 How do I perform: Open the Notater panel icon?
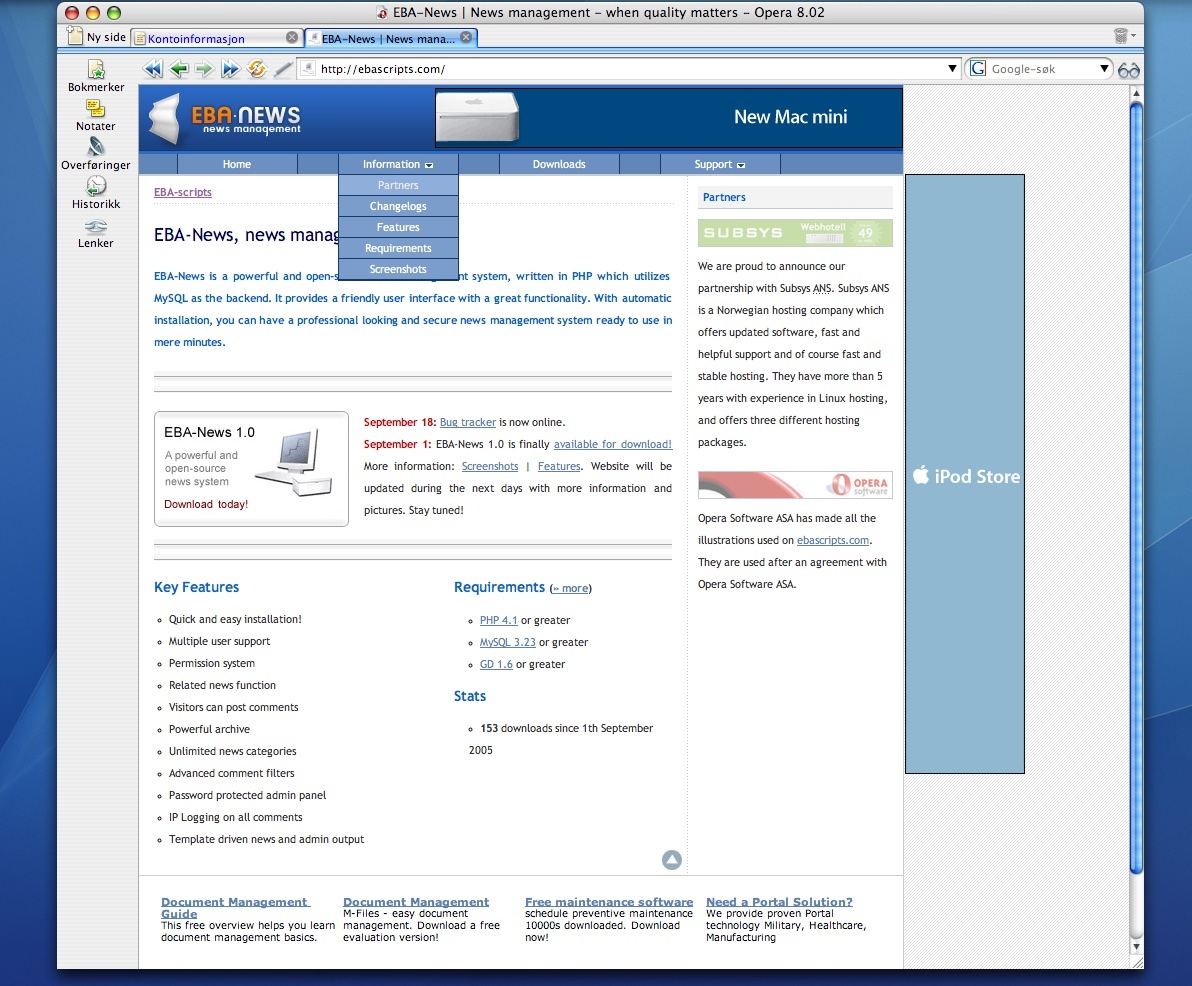tap(96, 109)
